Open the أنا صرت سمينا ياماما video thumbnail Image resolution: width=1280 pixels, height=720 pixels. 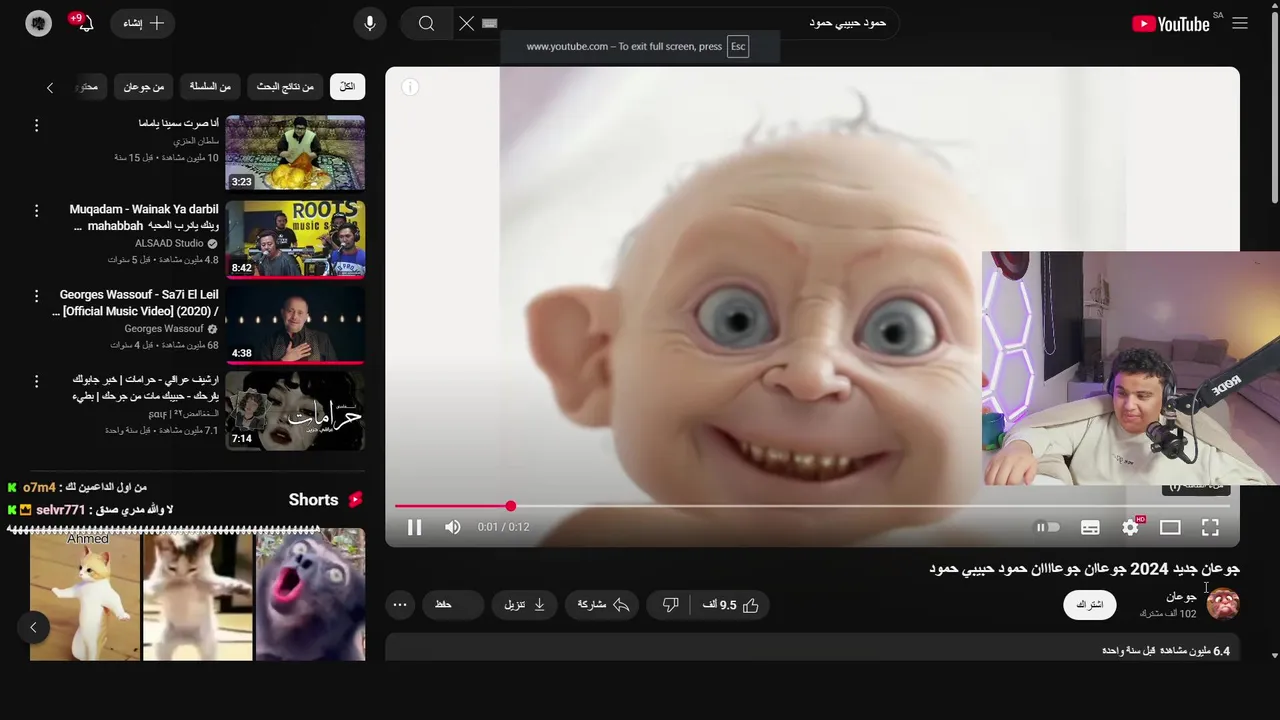tap(295, 153)
